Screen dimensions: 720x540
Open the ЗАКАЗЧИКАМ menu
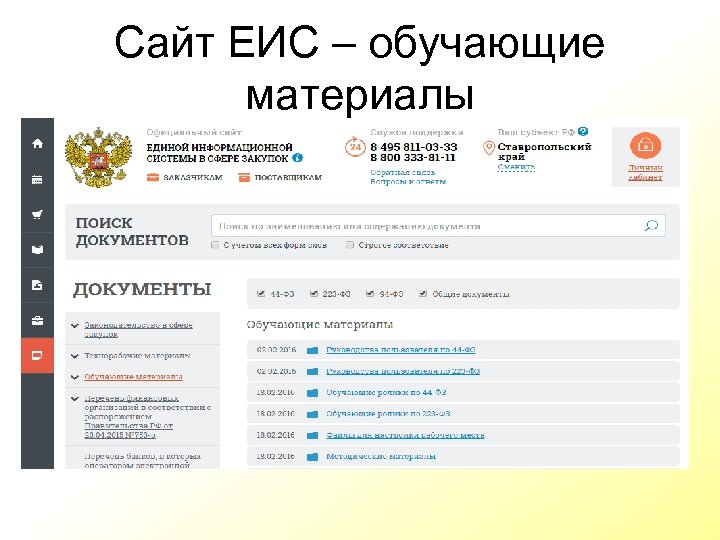pyautogui.click(x=193, y=177)
